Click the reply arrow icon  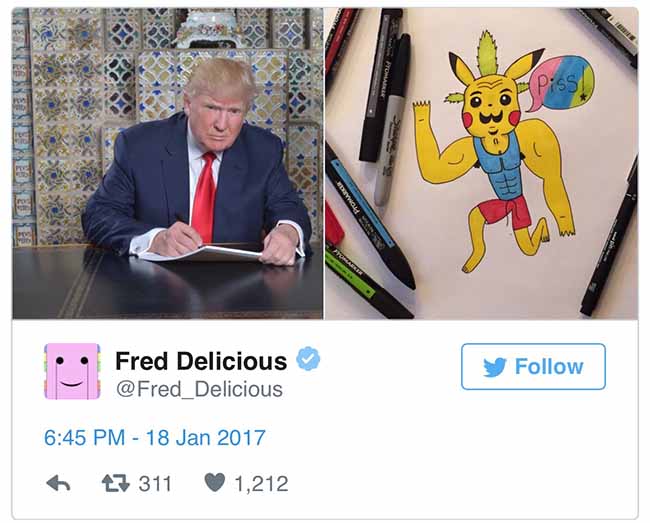(58, 483)
